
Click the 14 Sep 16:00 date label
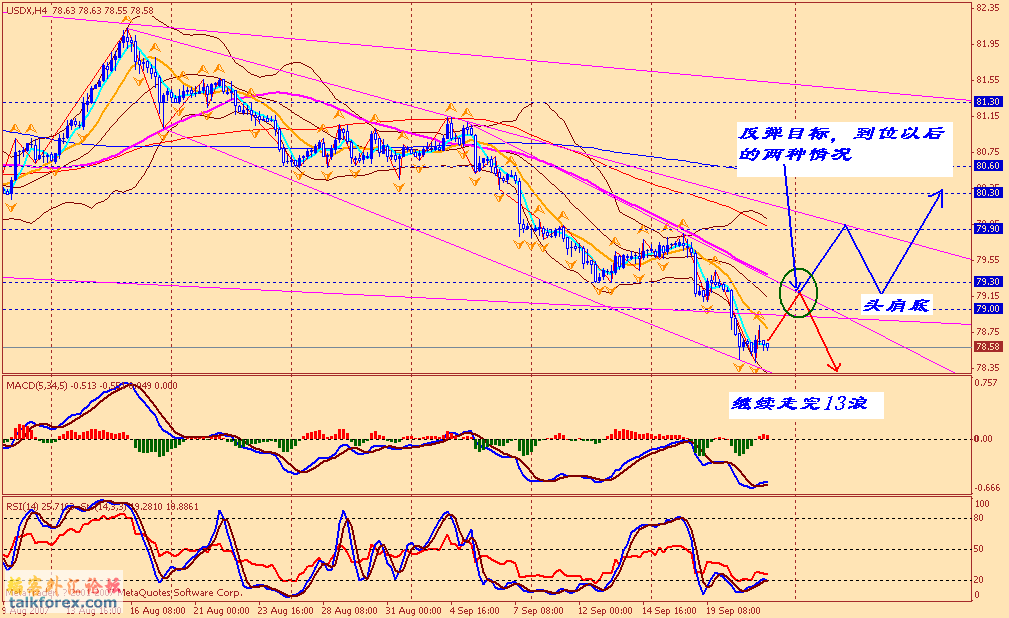click(x=669, y=610)
